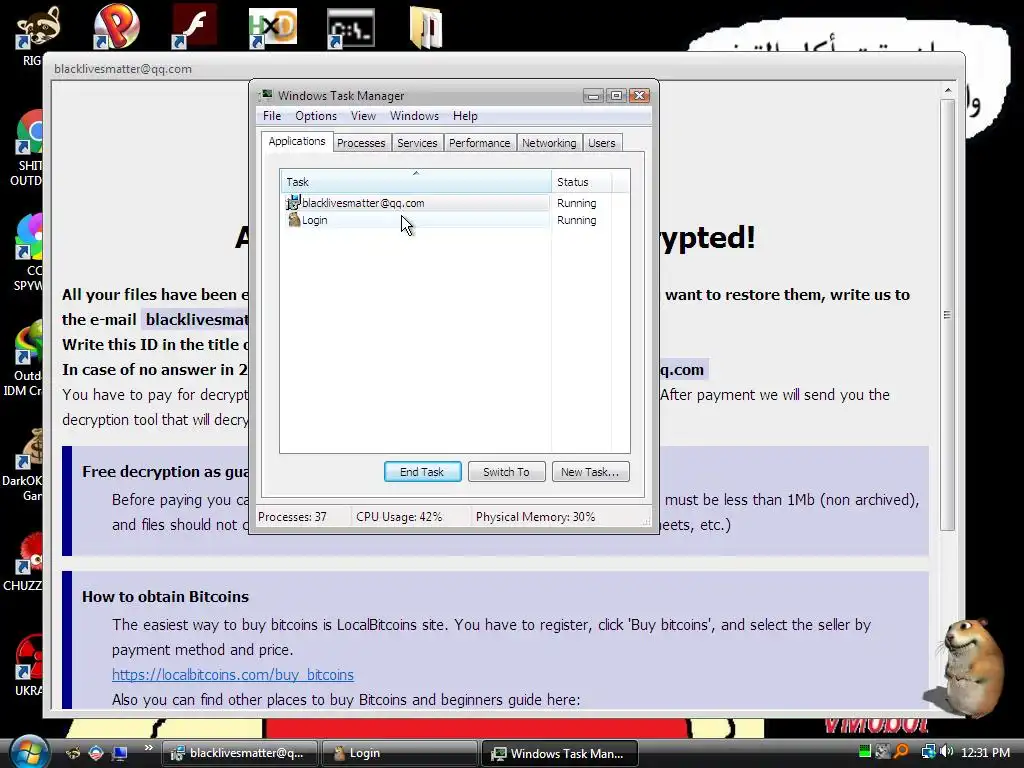This screenshot has width=1024, height=768.
Task: Open the Options menu in Task Manager
Action: (x=315, y=116)
